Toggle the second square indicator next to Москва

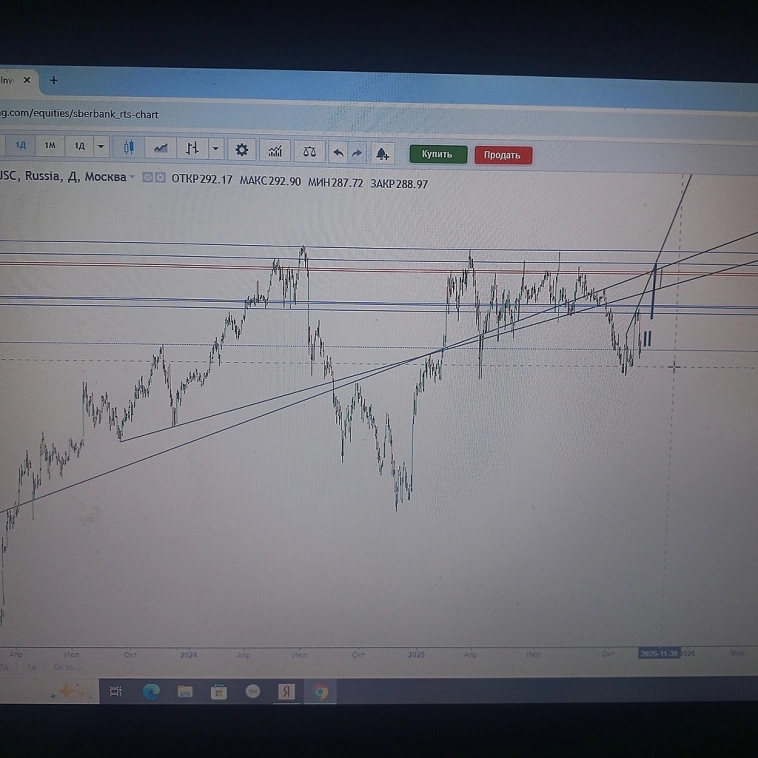pyautogui.click(x=159, y=178)
